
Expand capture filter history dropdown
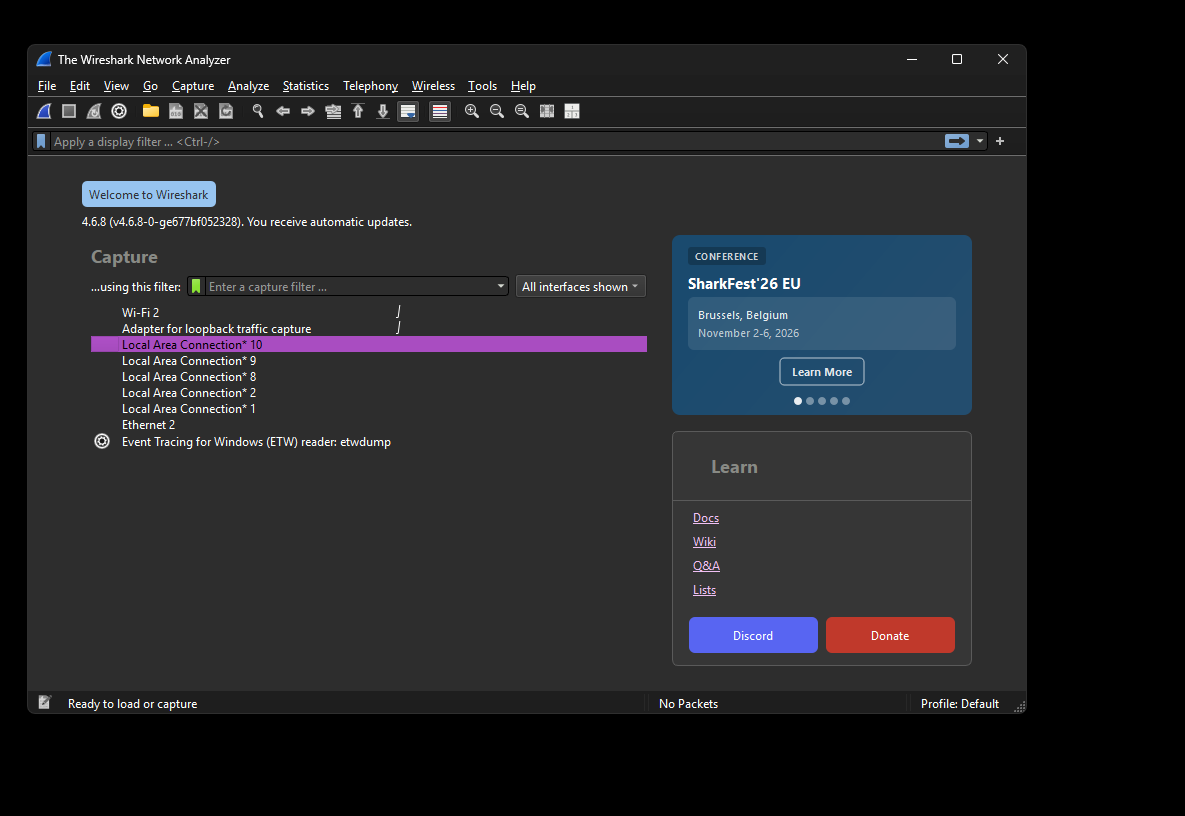click(500, 286)
